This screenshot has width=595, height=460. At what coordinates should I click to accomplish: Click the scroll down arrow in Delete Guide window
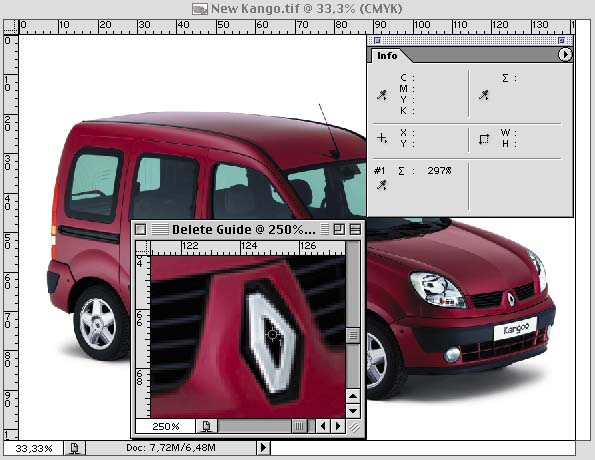(353, 411)
